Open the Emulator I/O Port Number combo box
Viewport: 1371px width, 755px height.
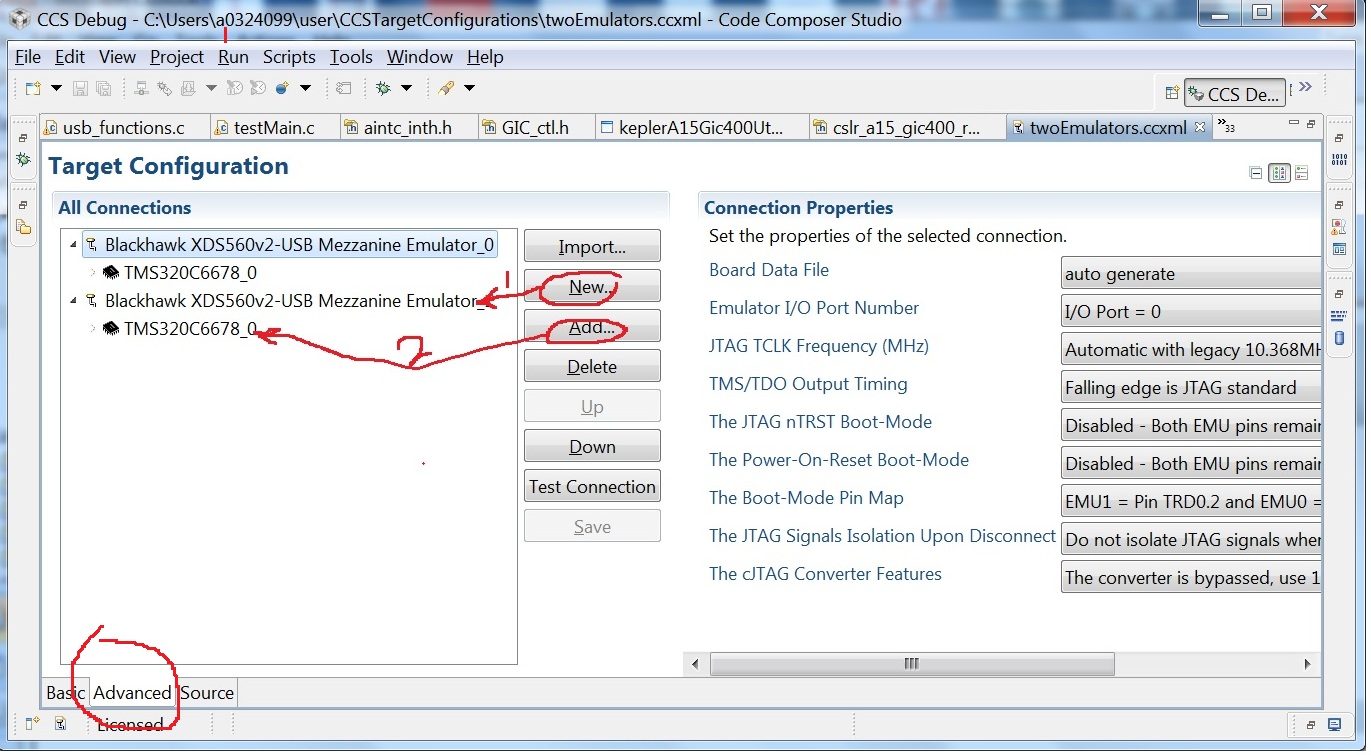point(1191,312)
